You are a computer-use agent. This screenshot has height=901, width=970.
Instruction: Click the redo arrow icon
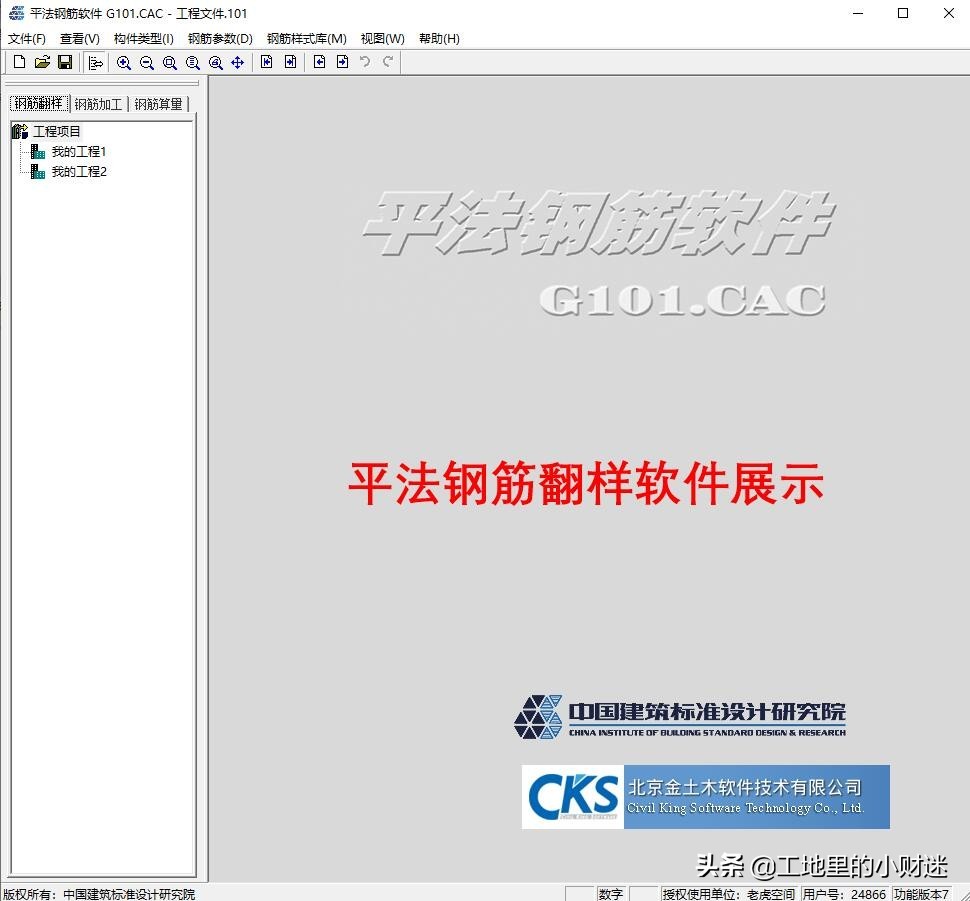coord(388,61)
